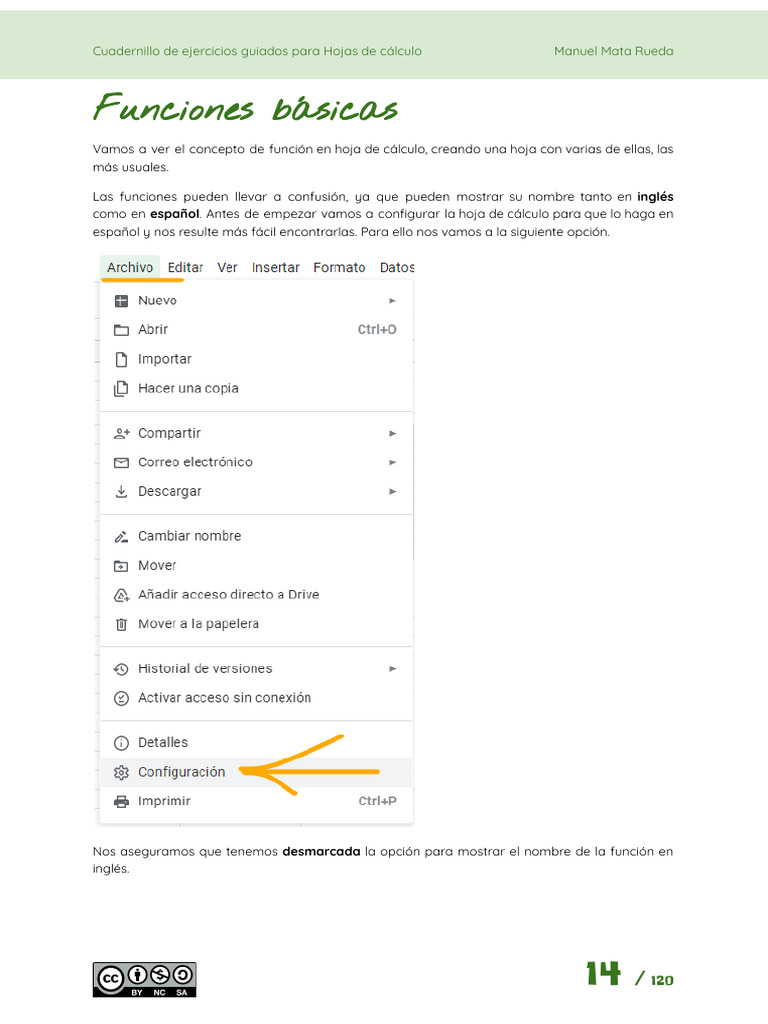
Task: Open the Insertar menu
Action: click(276, 267)
